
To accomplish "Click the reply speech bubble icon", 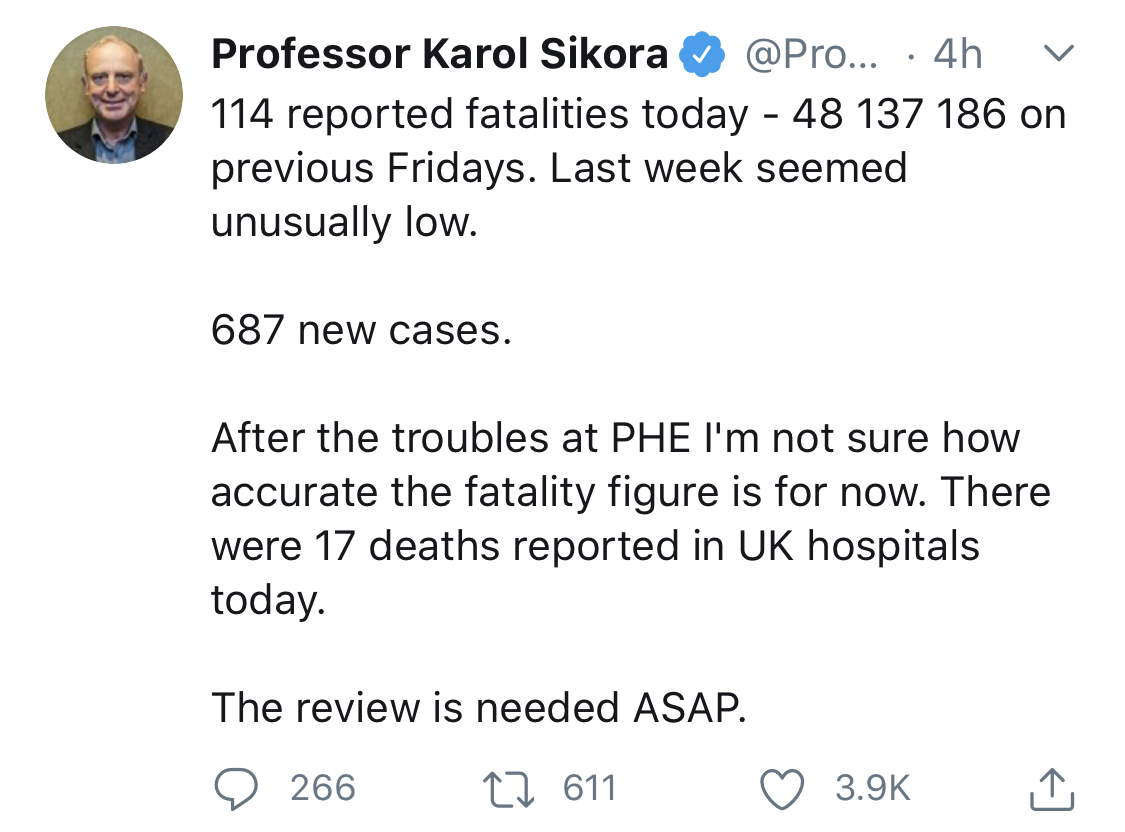I will [237, 788].
